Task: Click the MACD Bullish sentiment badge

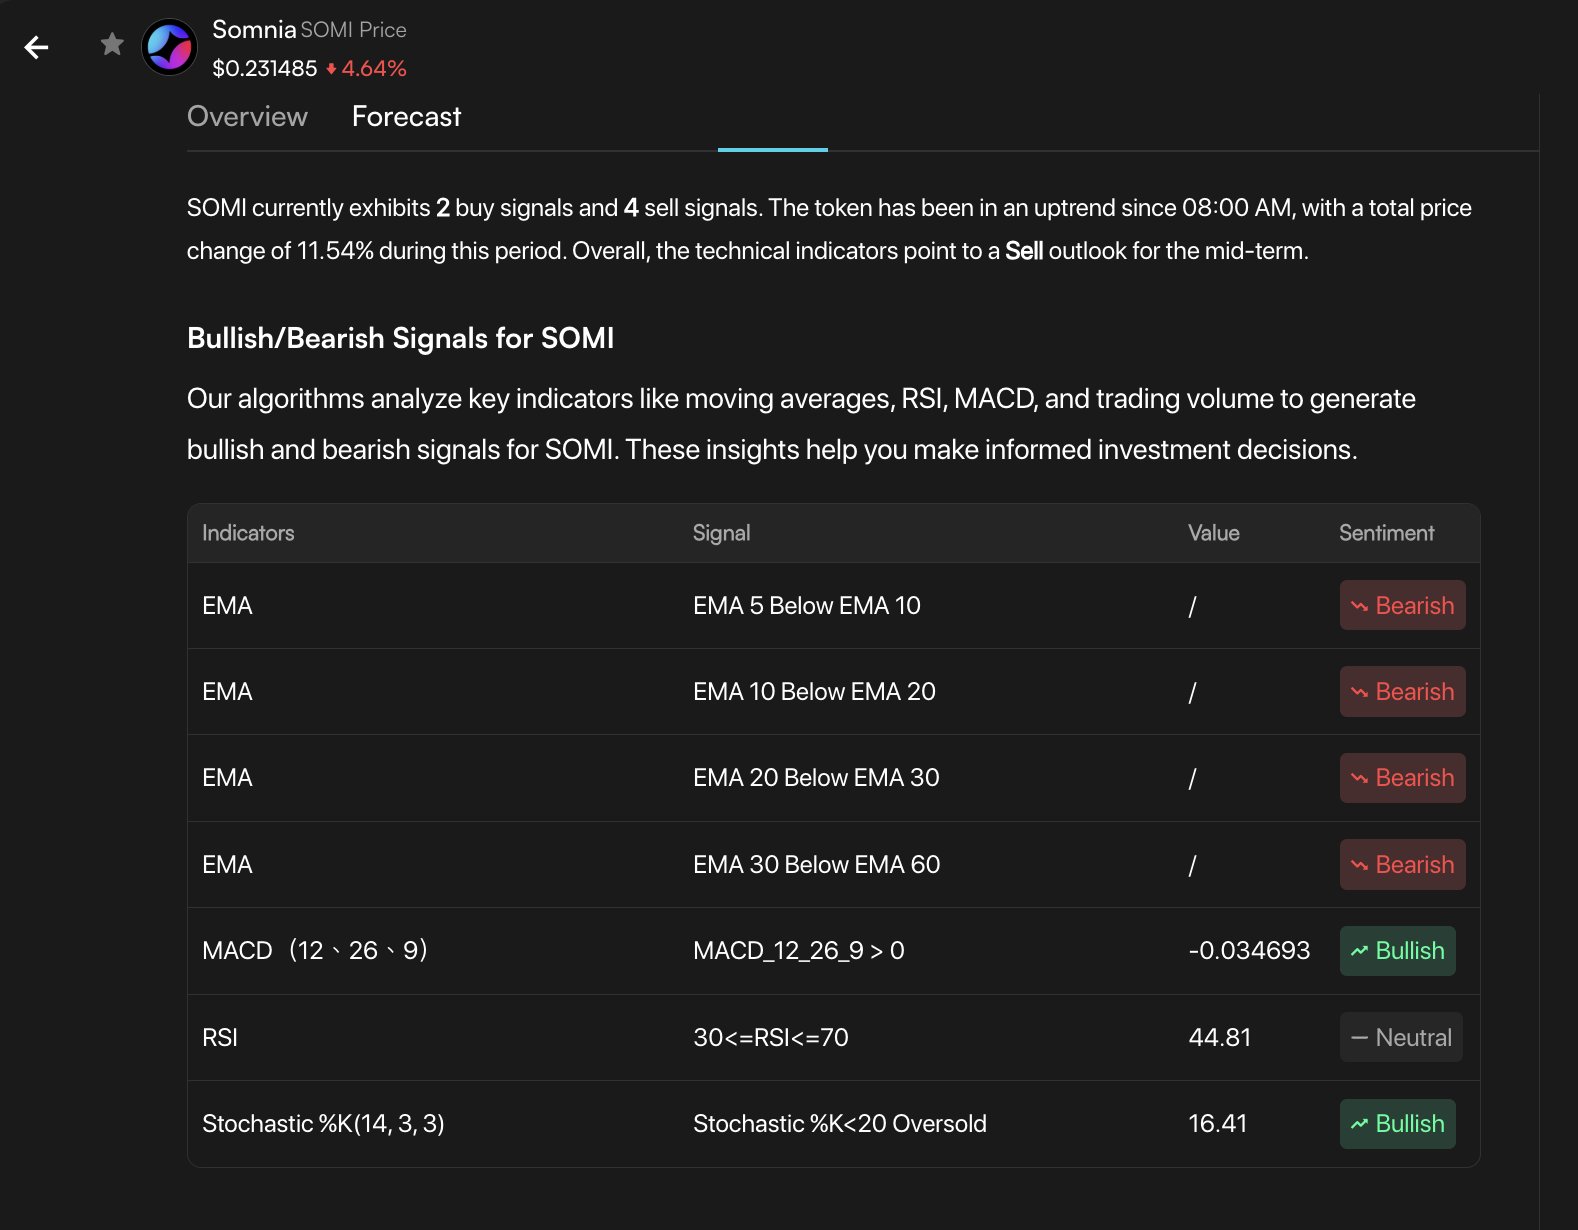Action: click(1397, 951)
